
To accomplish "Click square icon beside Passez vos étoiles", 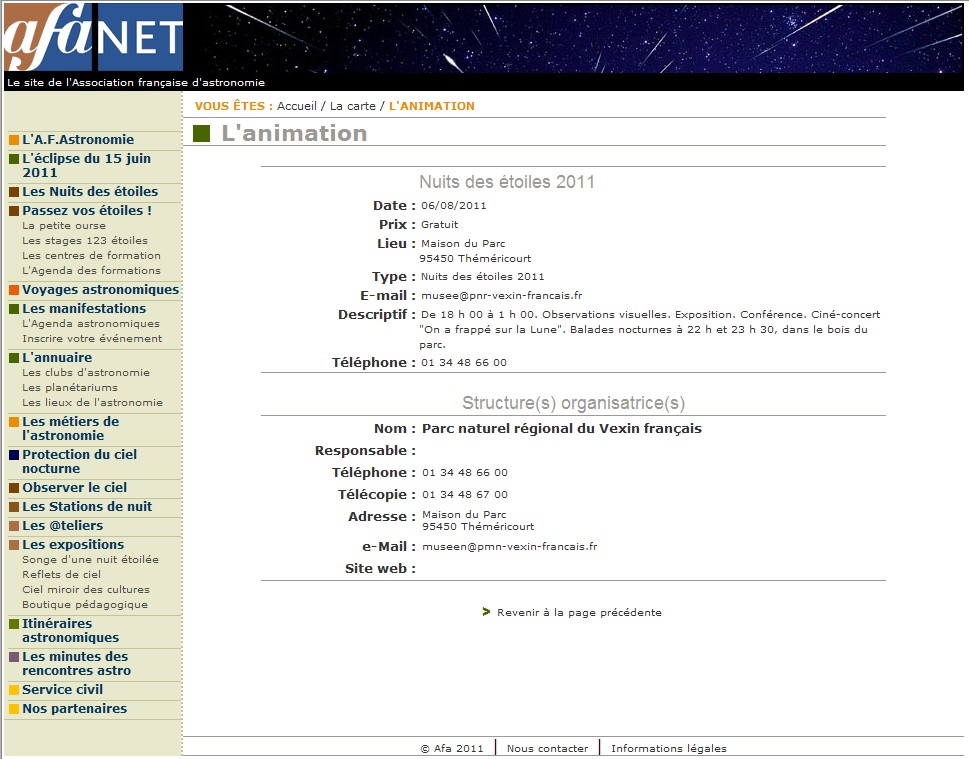I will (x=14, y=211).
